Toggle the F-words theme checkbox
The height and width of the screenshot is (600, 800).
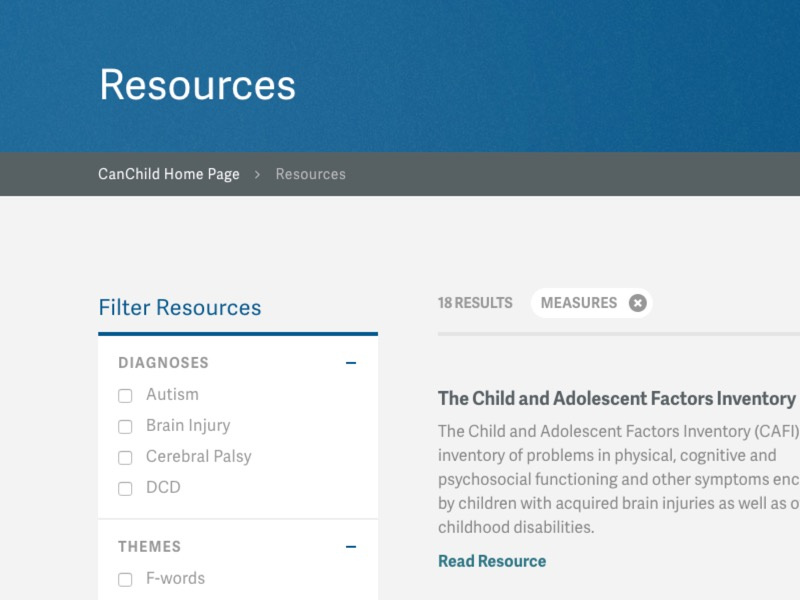125,580
